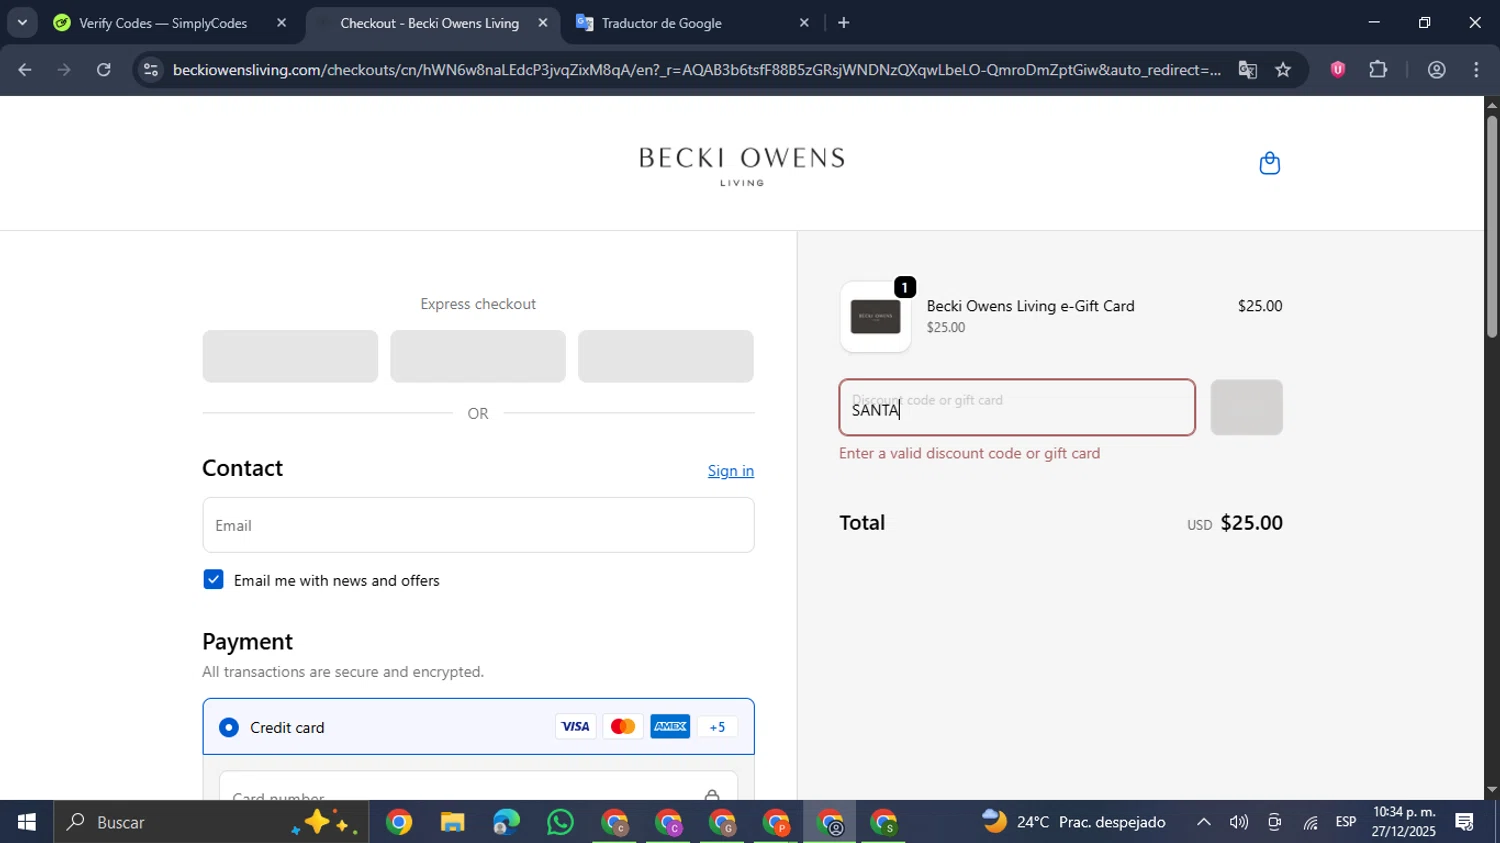Click the Sign in link
The image size is (1500, 843).
(731, 471)
